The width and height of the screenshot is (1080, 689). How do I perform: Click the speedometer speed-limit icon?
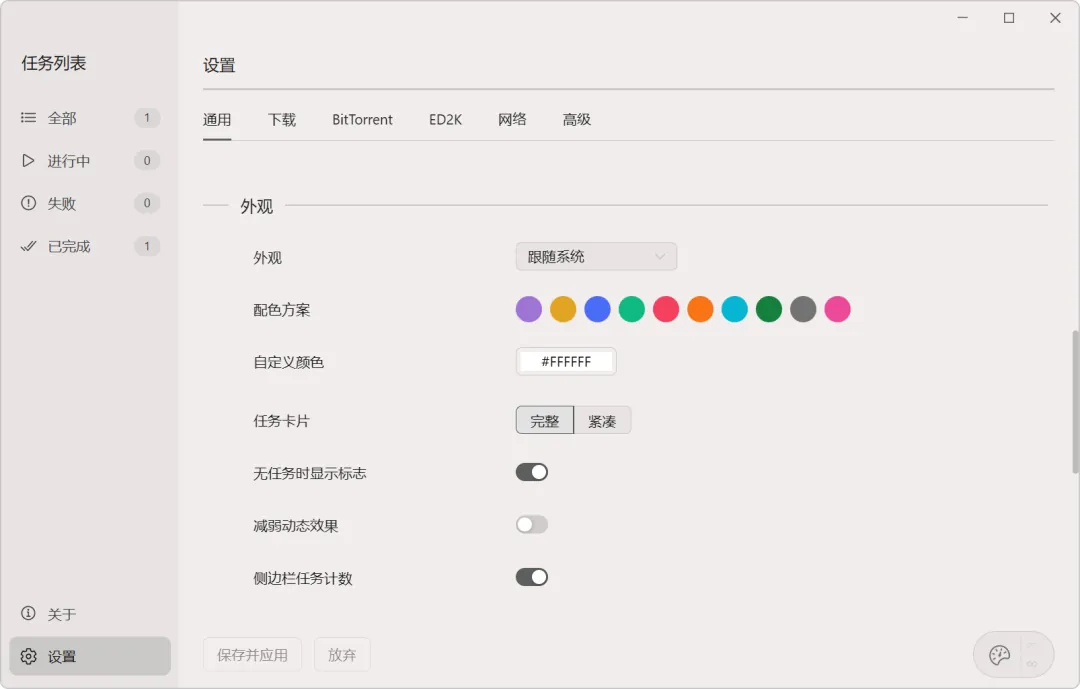click(999, 655)
